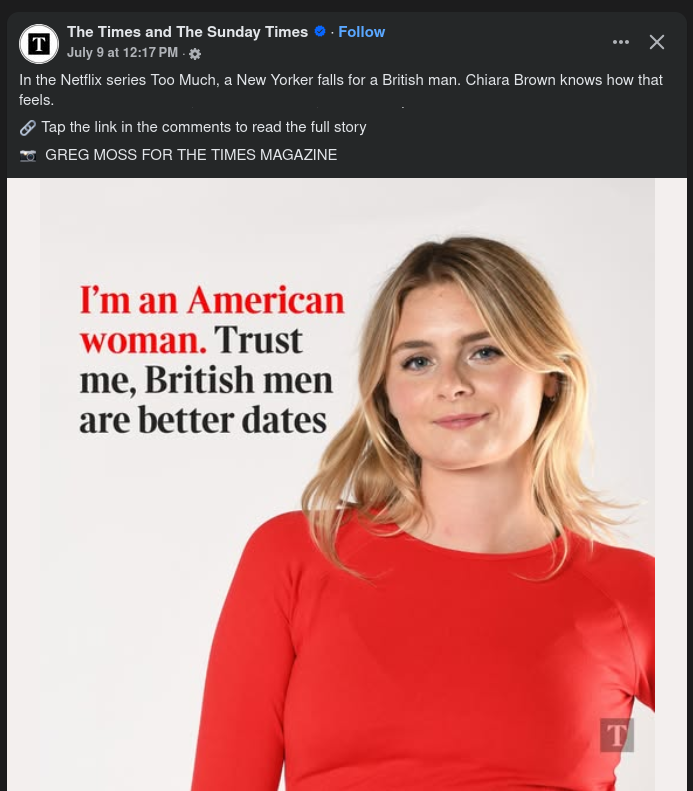Viewport: 693px width, 791px height.
Task: Click the verified badge next to page name
Action: [320, 31]
